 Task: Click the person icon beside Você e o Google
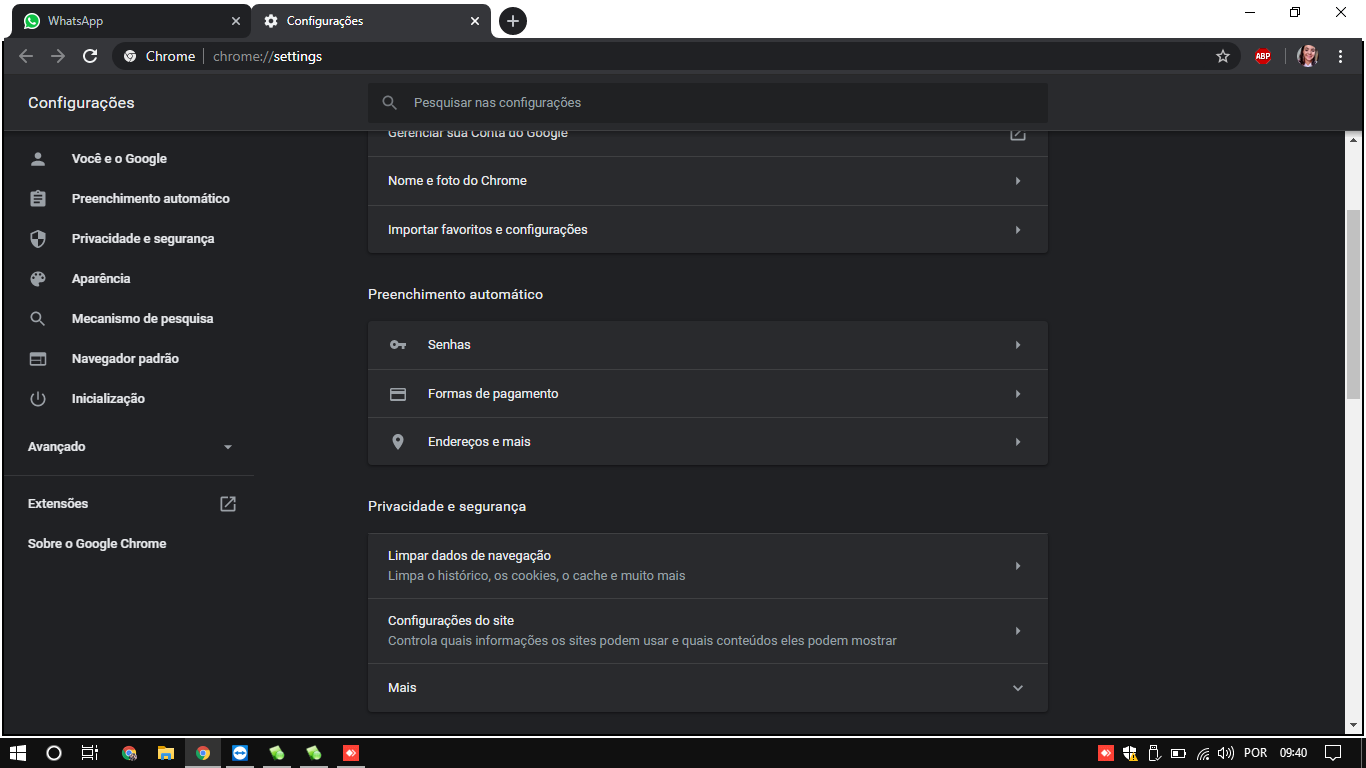click(x=38, y=159)
